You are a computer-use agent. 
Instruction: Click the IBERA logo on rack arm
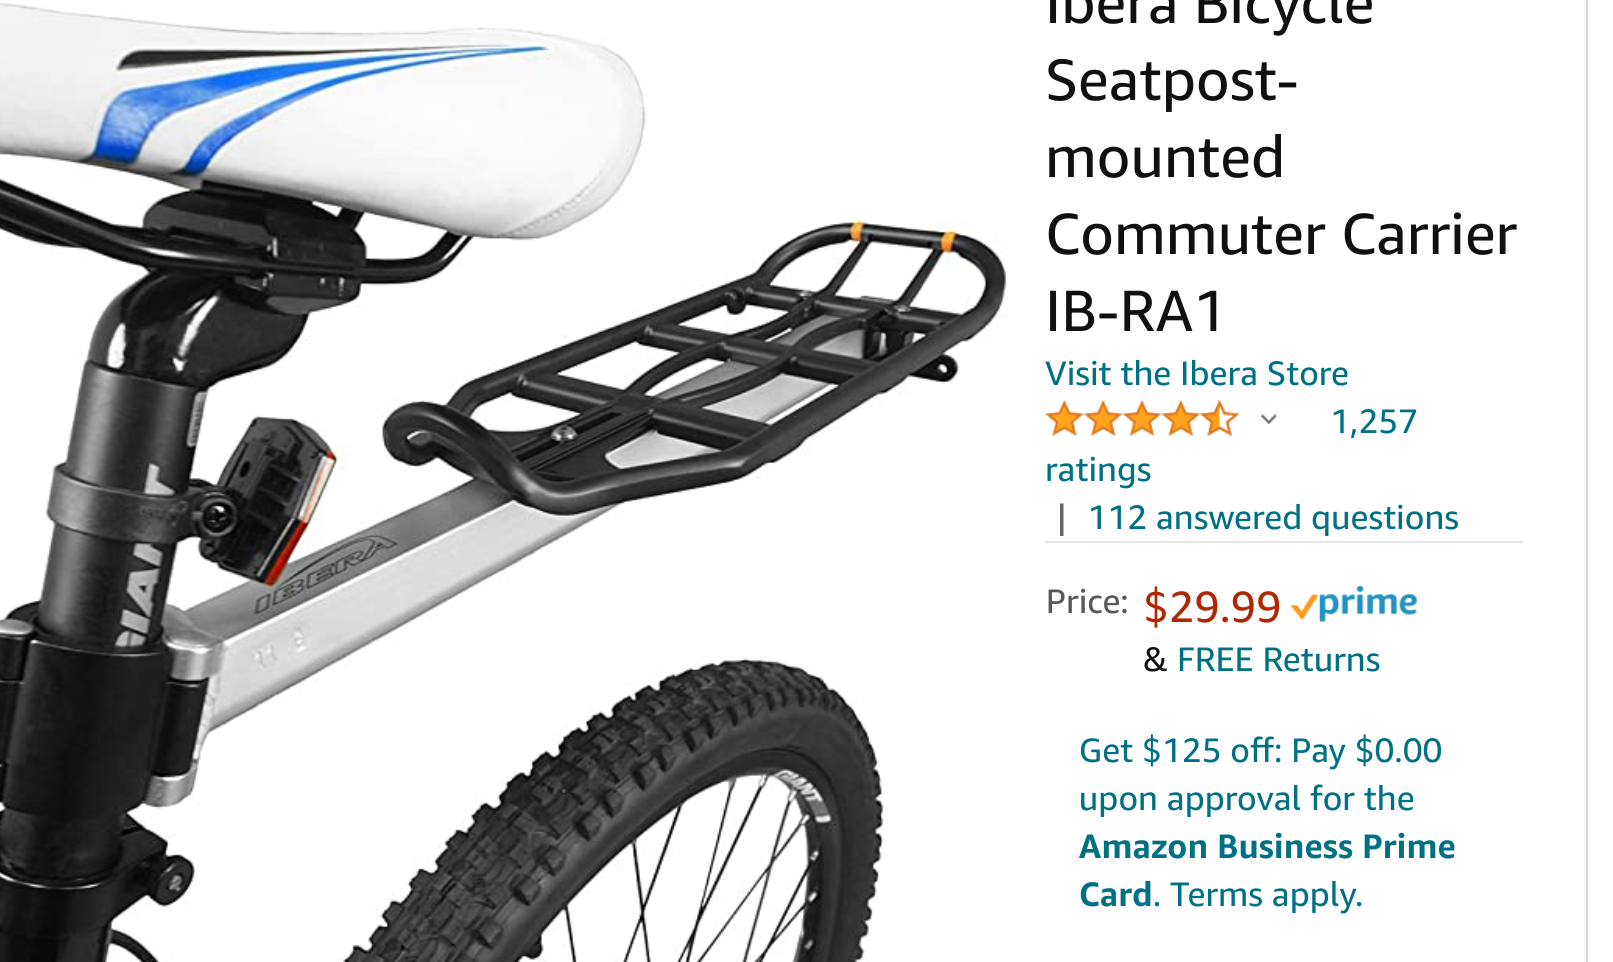[325, 575]
